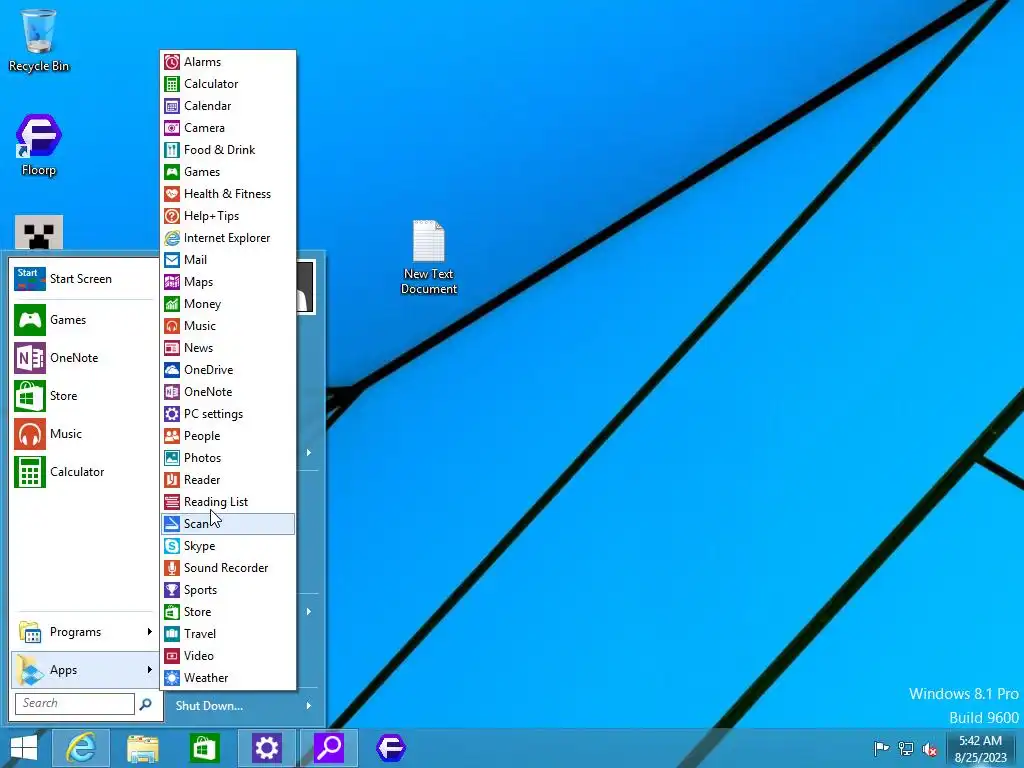This screenshot has width=1024, height=768.
Task: Click the user account picture in start menu
Action: point(306,287)
